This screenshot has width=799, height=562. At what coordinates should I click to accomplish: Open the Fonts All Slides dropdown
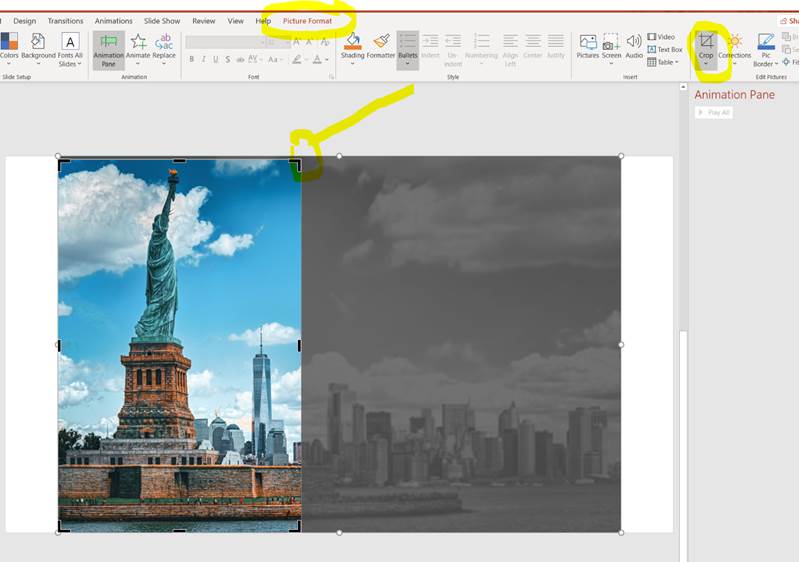(70, 48)
